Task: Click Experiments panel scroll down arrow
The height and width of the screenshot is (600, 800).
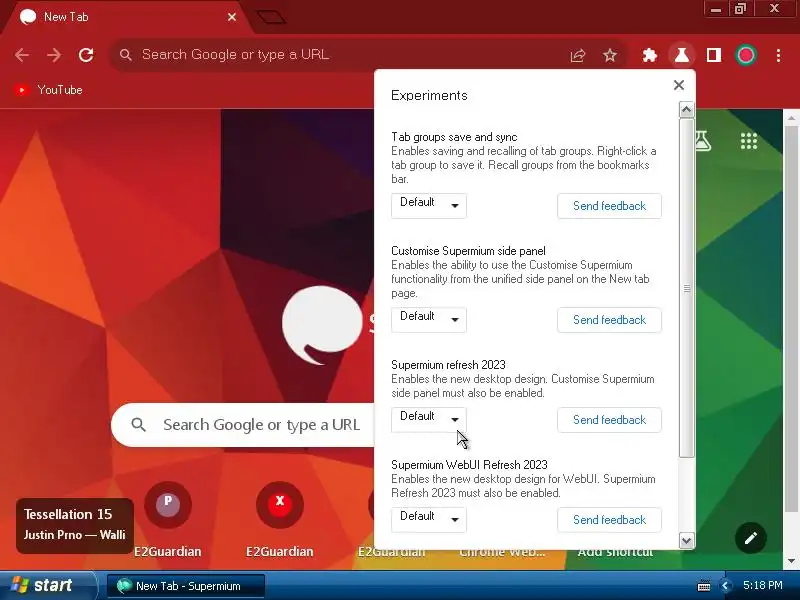Action: pos(686,540)
